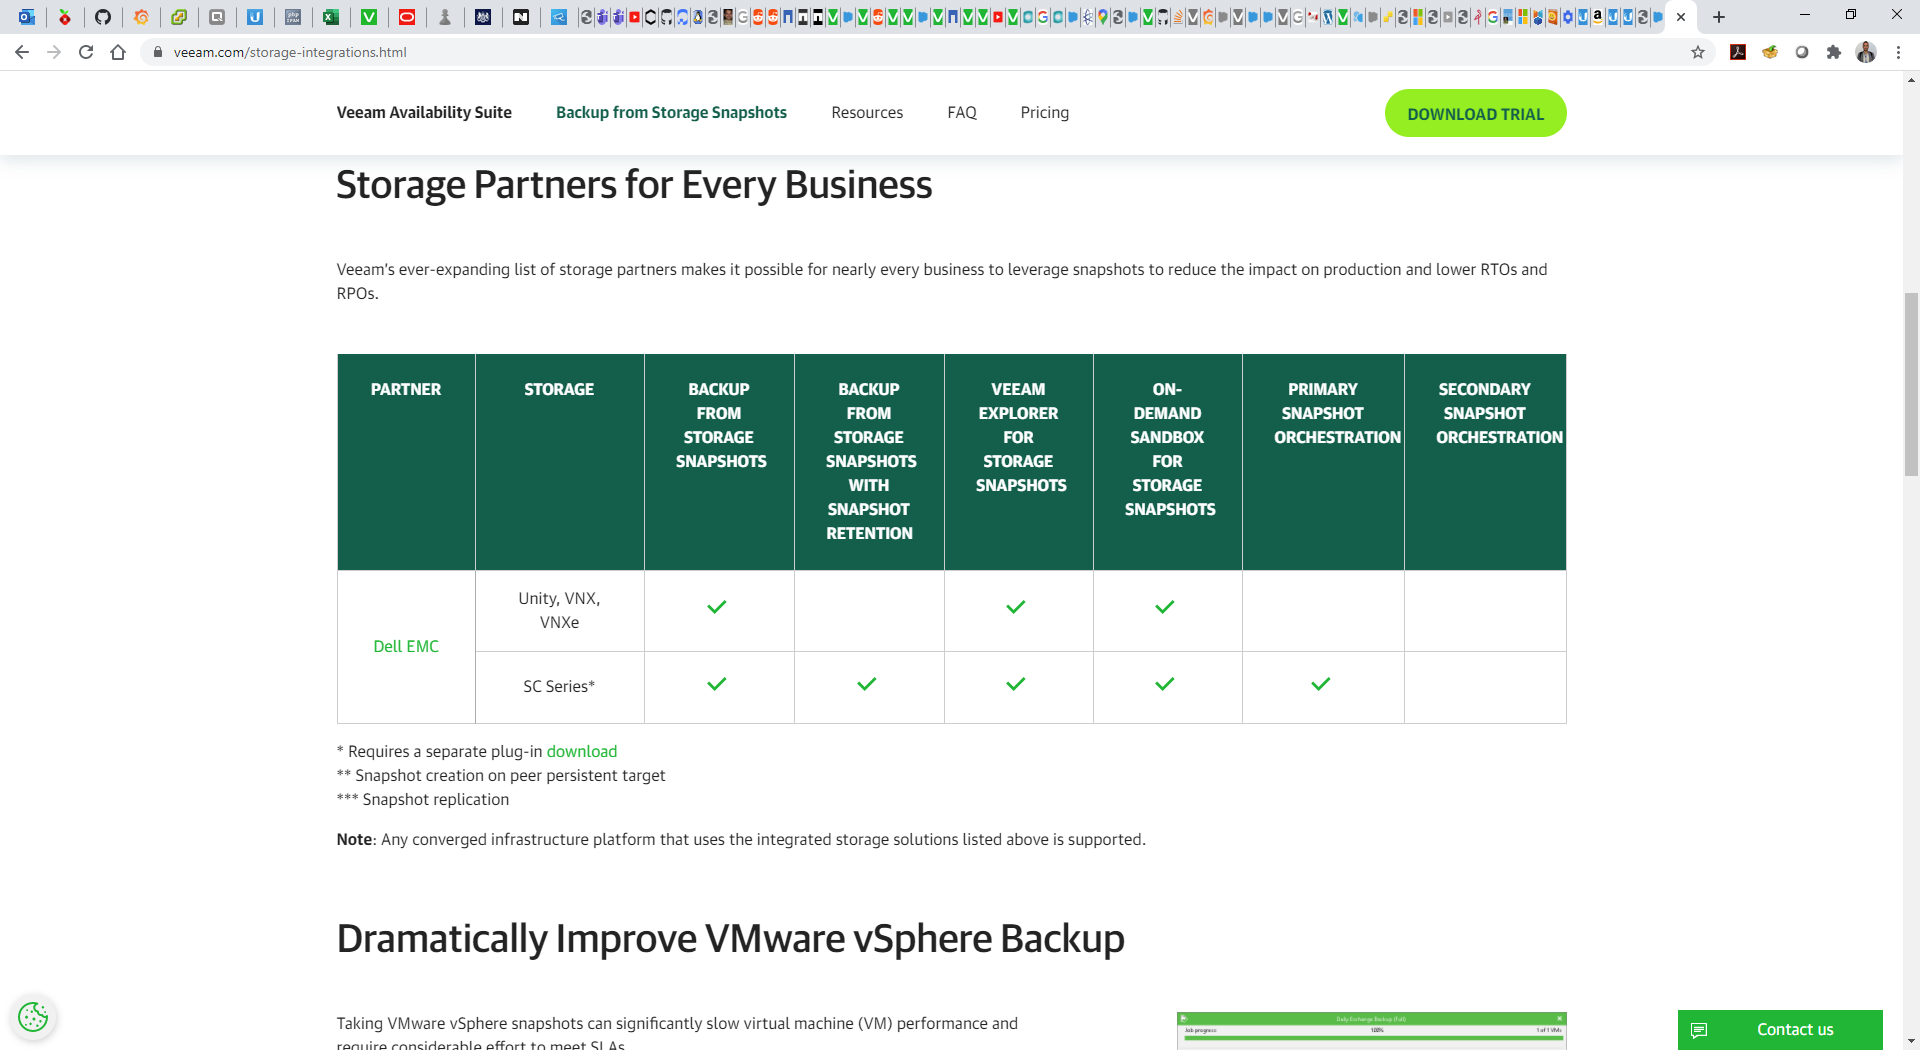The image size is (1920, 1050).
Task: Open the Adobe Acrobat extension
Action: (x=1738, y=52)
